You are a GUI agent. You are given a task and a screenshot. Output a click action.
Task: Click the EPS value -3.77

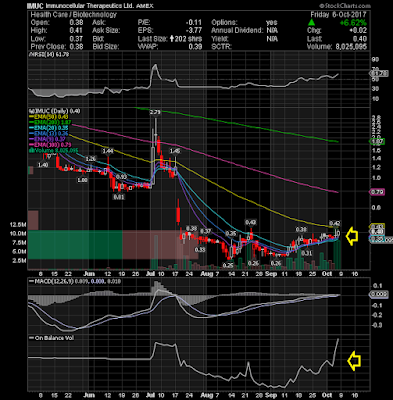pos(194,31)
